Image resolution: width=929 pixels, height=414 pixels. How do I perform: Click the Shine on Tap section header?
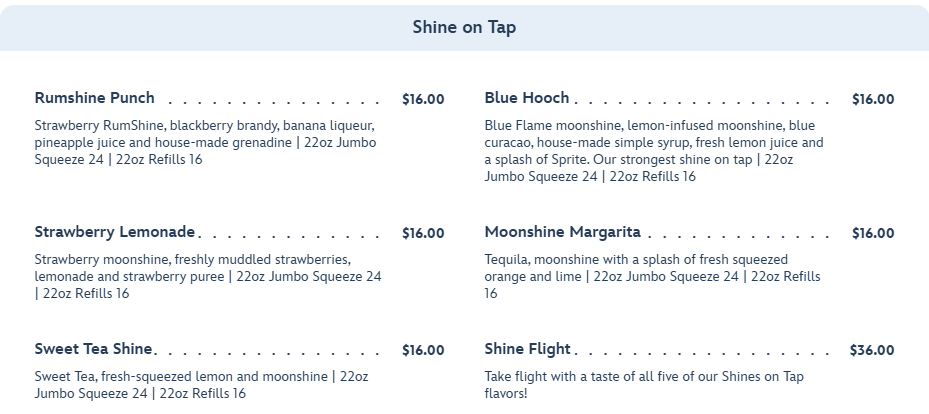pyautogui.click(x=464, y=27)
